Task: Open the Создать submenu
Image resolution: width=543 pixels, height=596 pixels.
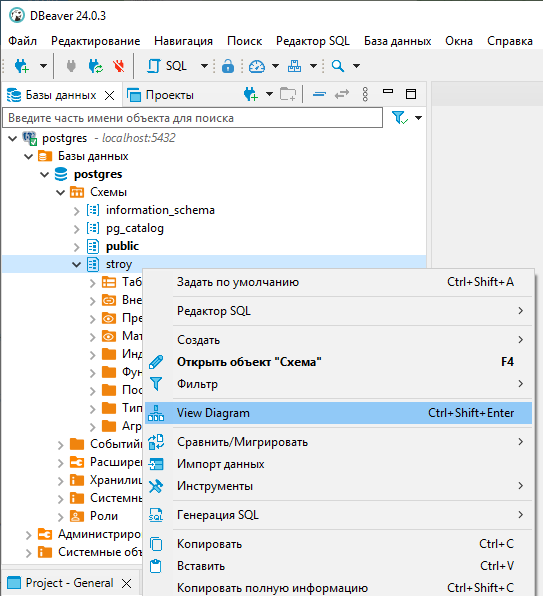Action: (338, 340)
